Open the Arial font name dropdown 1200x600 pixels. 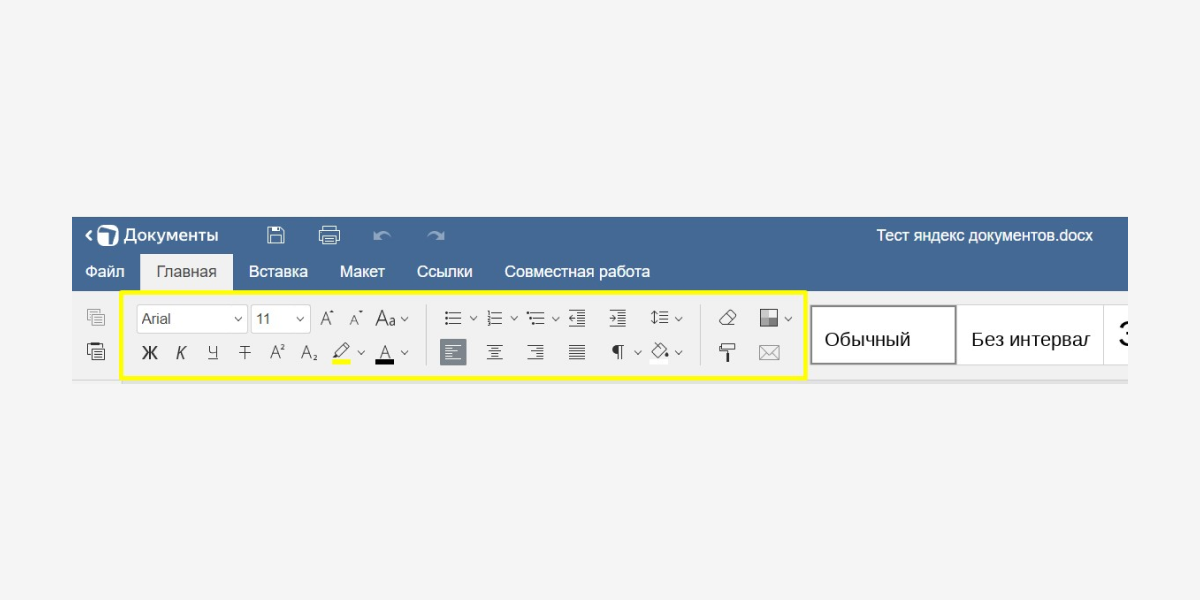coord(191,319)
